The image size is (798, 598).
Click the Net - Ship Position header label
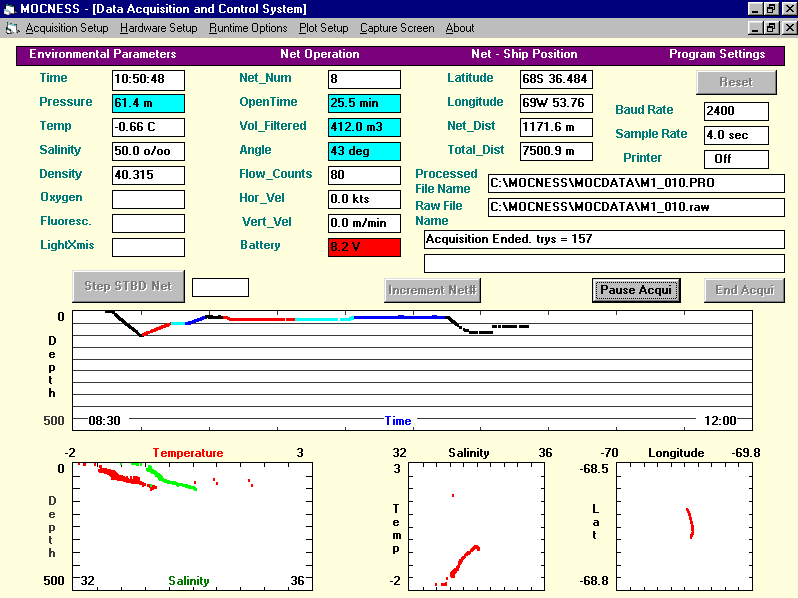(524, 54)
